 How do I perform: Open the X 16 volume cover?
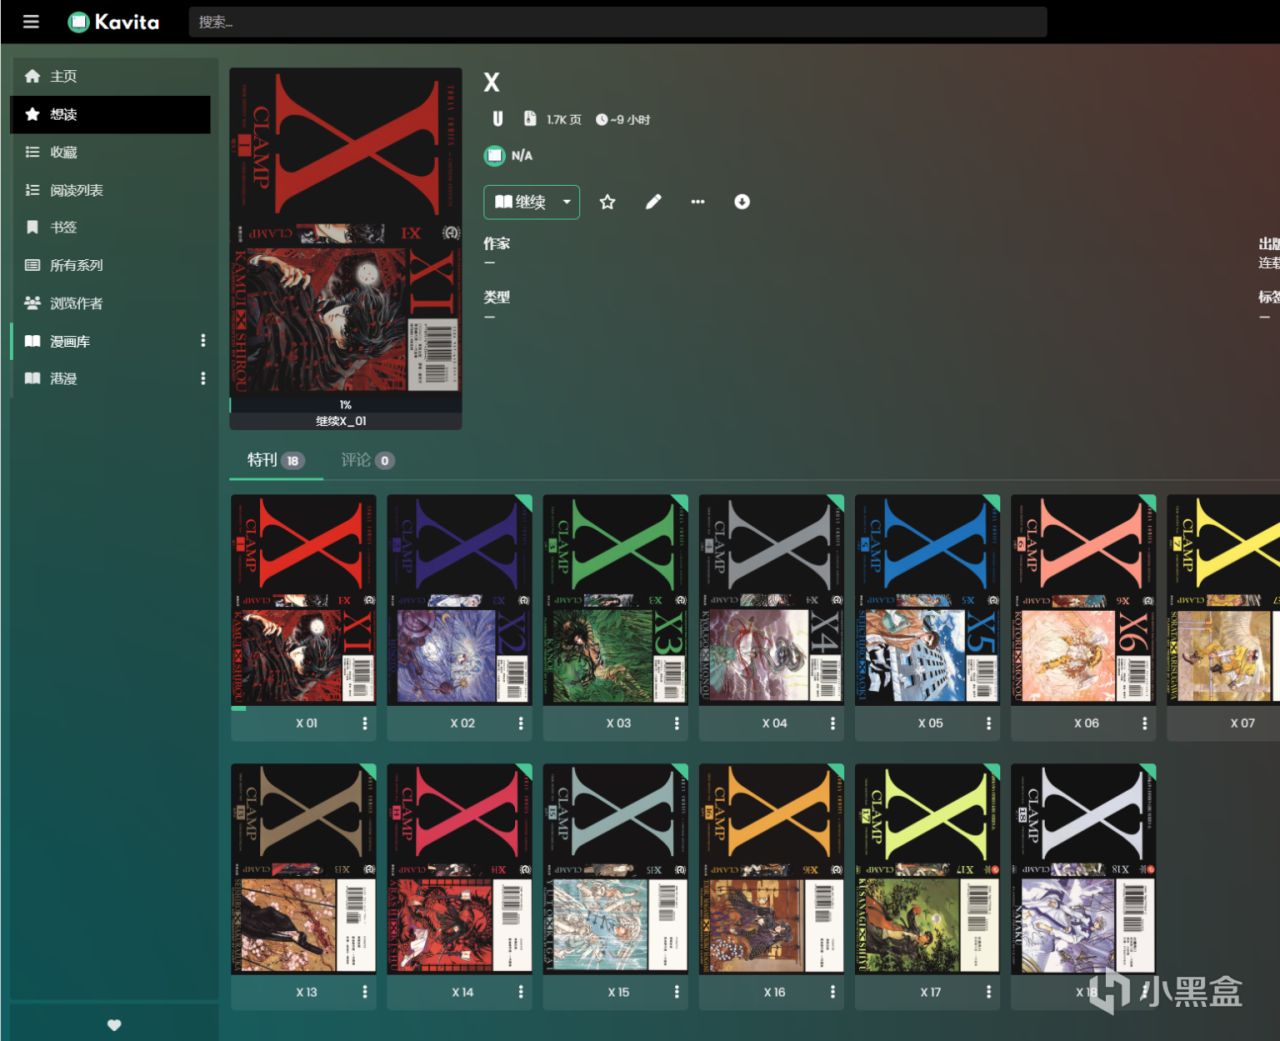(772, 869)
